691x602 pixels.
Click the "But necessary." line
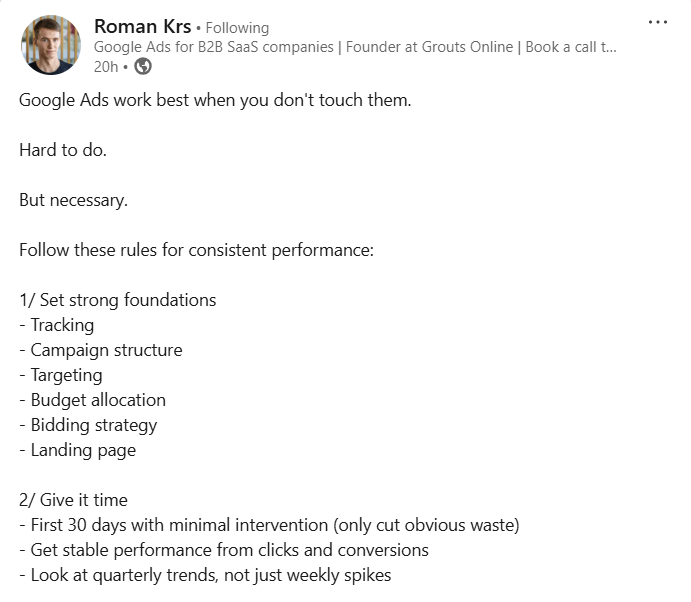click(x=73, y=200)
